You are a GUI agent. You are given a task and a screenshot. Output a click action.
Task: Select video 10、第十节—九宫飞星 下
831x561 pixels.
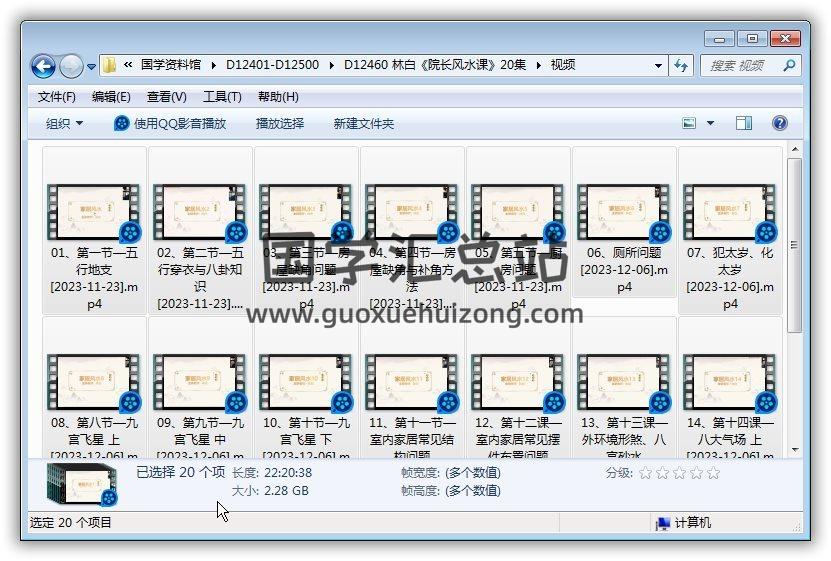point(306,382)
